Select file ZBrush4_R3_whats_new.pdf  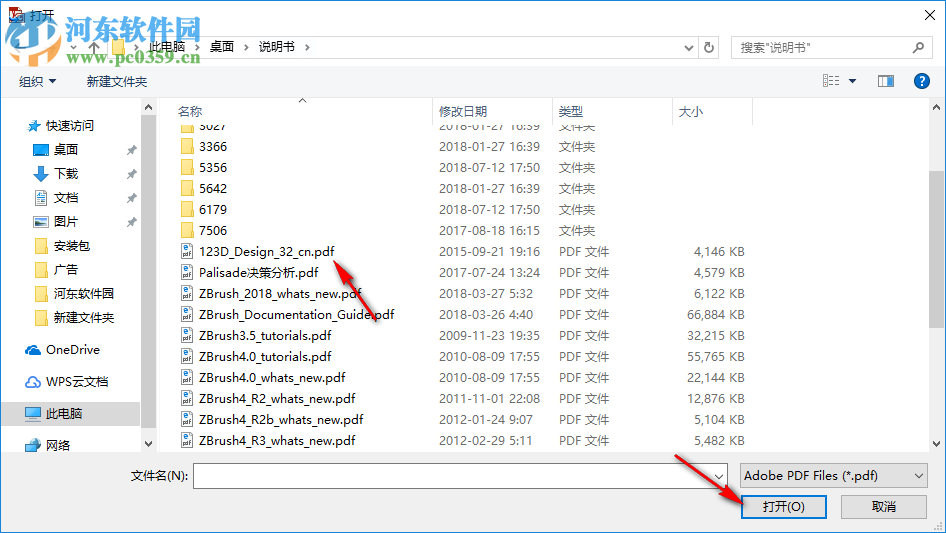(x=277, y=441)
